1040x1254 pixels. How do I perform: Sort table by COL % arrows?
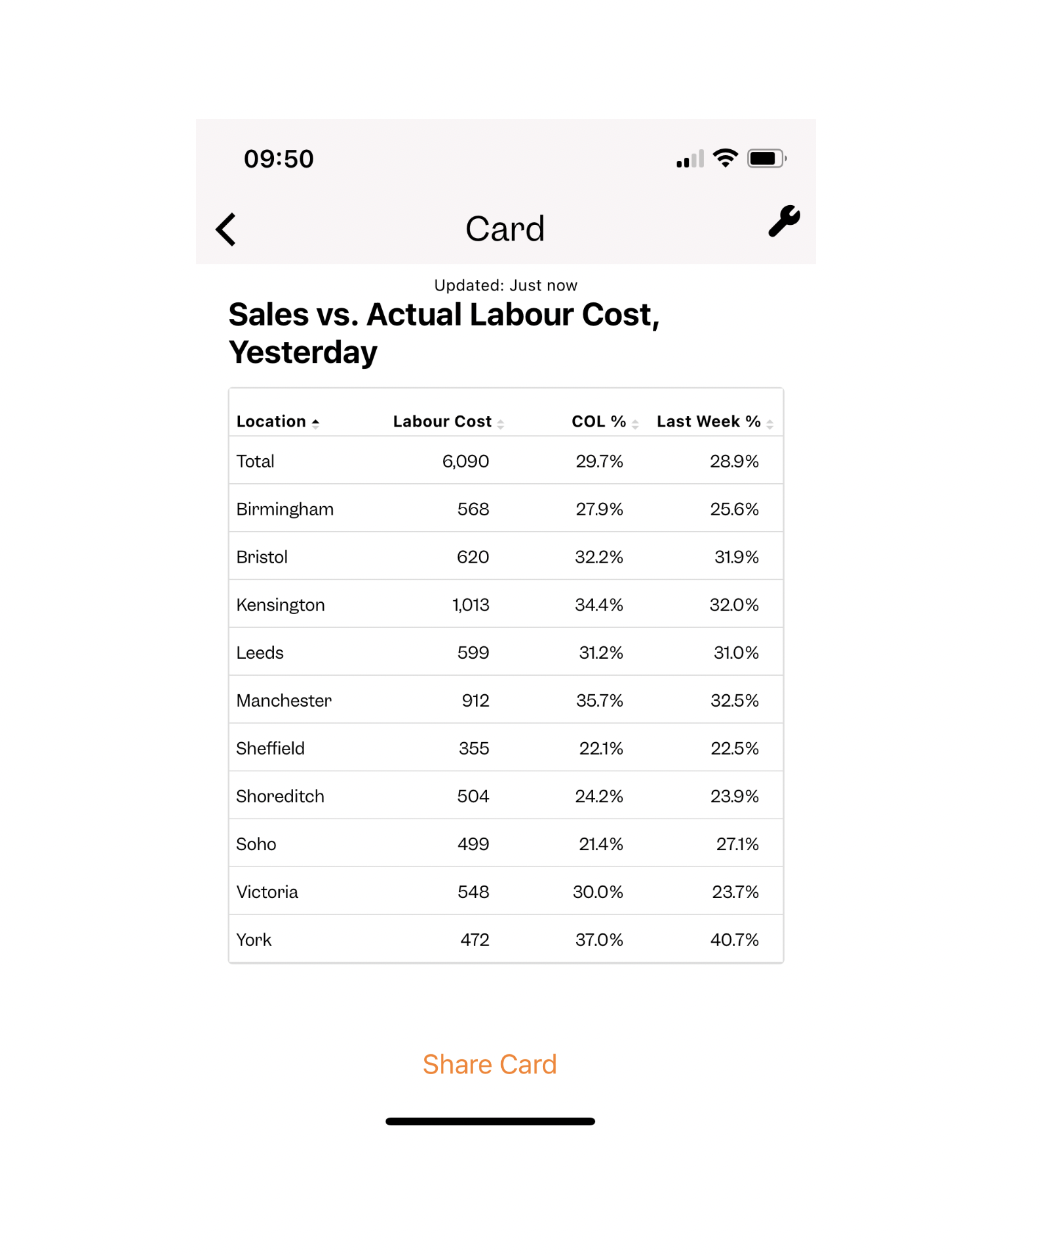635,424
